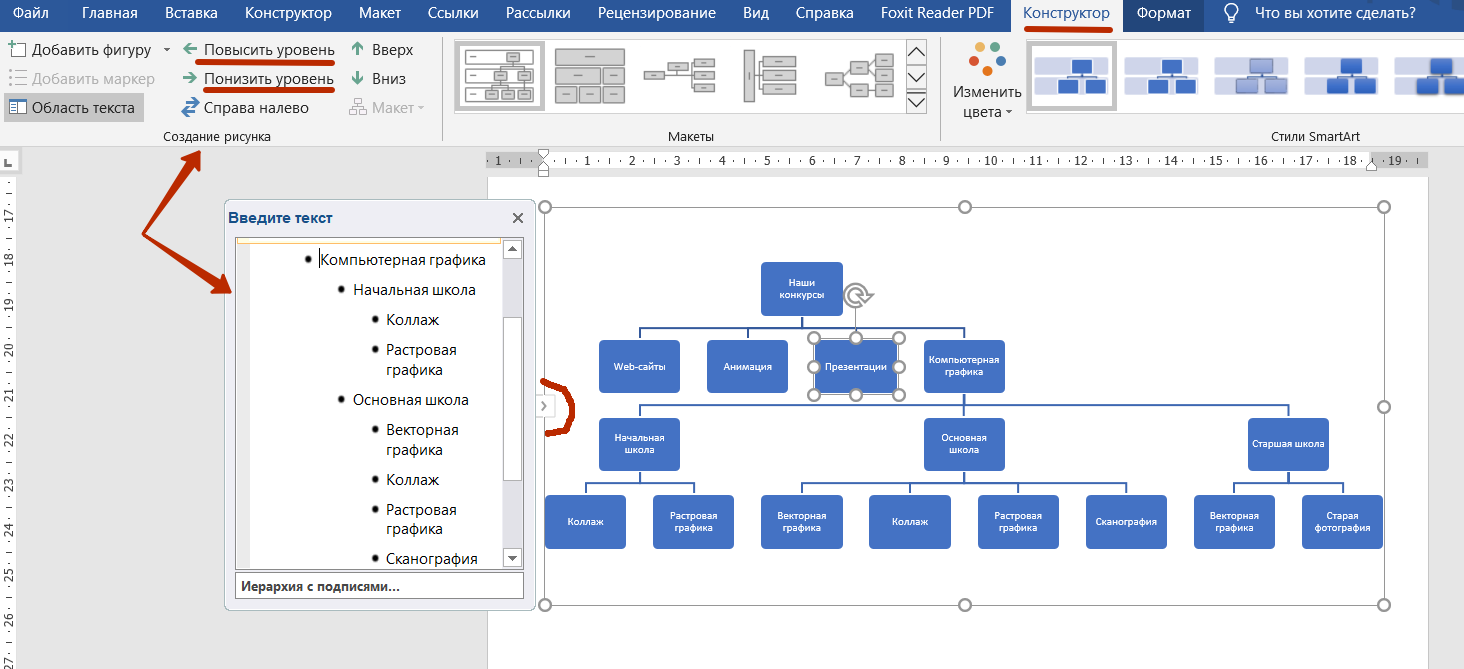Collapse text pane using side arrow tab
Image resolution: width=1464 pixels, height=669 pixels.
click(x=544, y=406)
